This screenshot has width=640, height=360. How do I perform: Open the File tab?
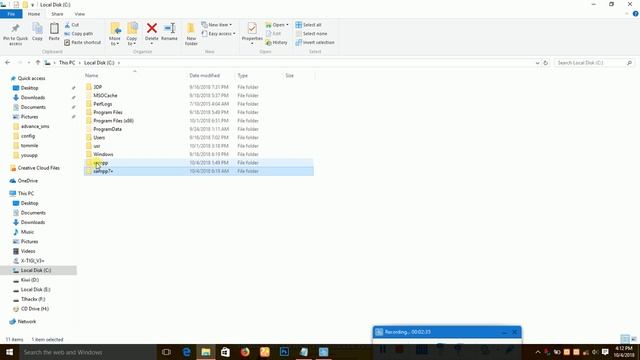coord(11,14)
